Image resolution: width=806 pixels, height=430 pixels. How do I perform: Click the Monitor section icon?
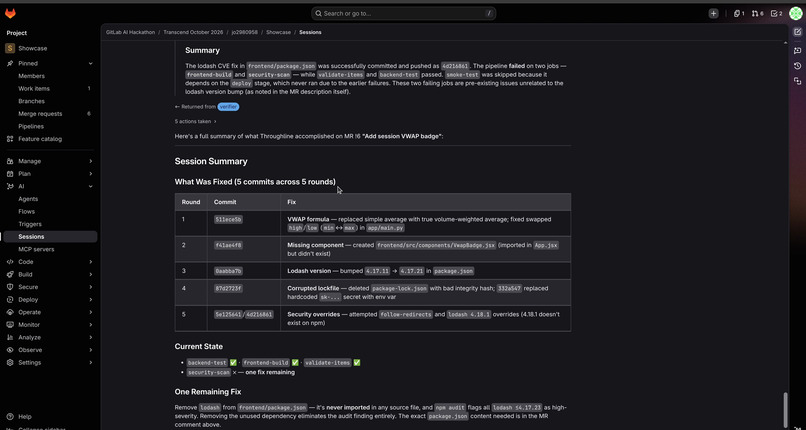[9, 325]
